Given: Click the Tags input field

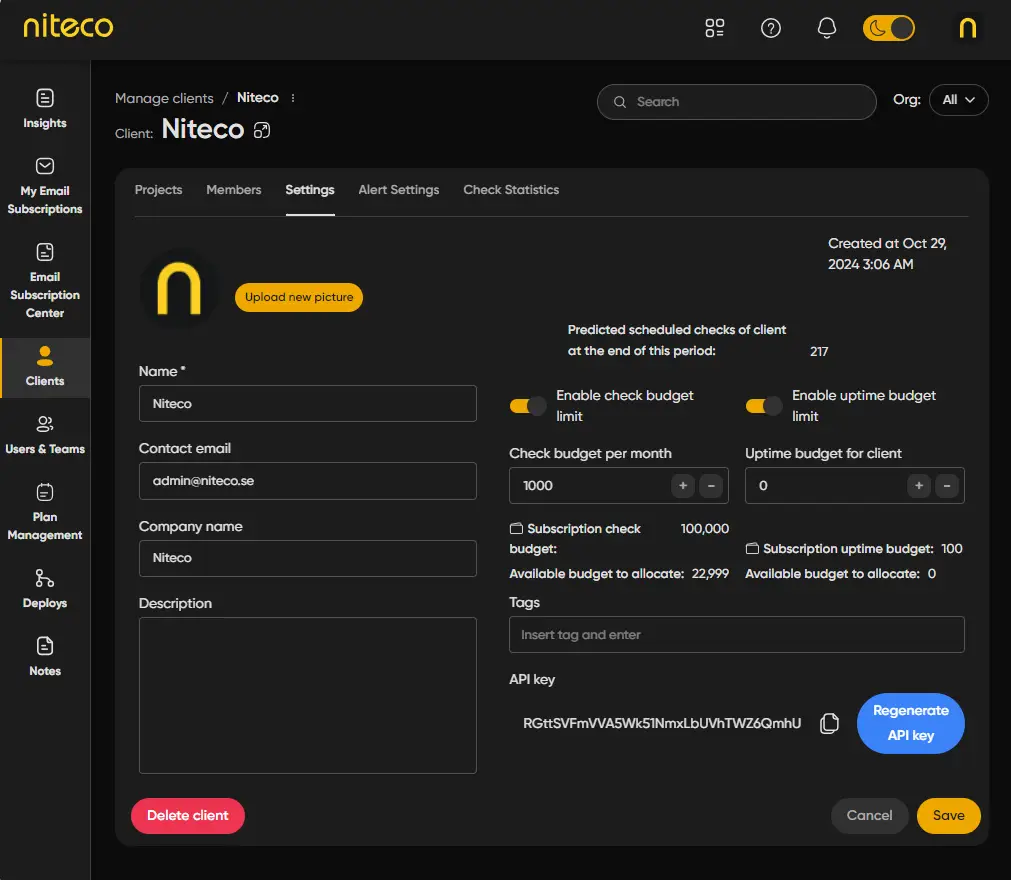Looking at the screenshot, I should coord(736,634).
